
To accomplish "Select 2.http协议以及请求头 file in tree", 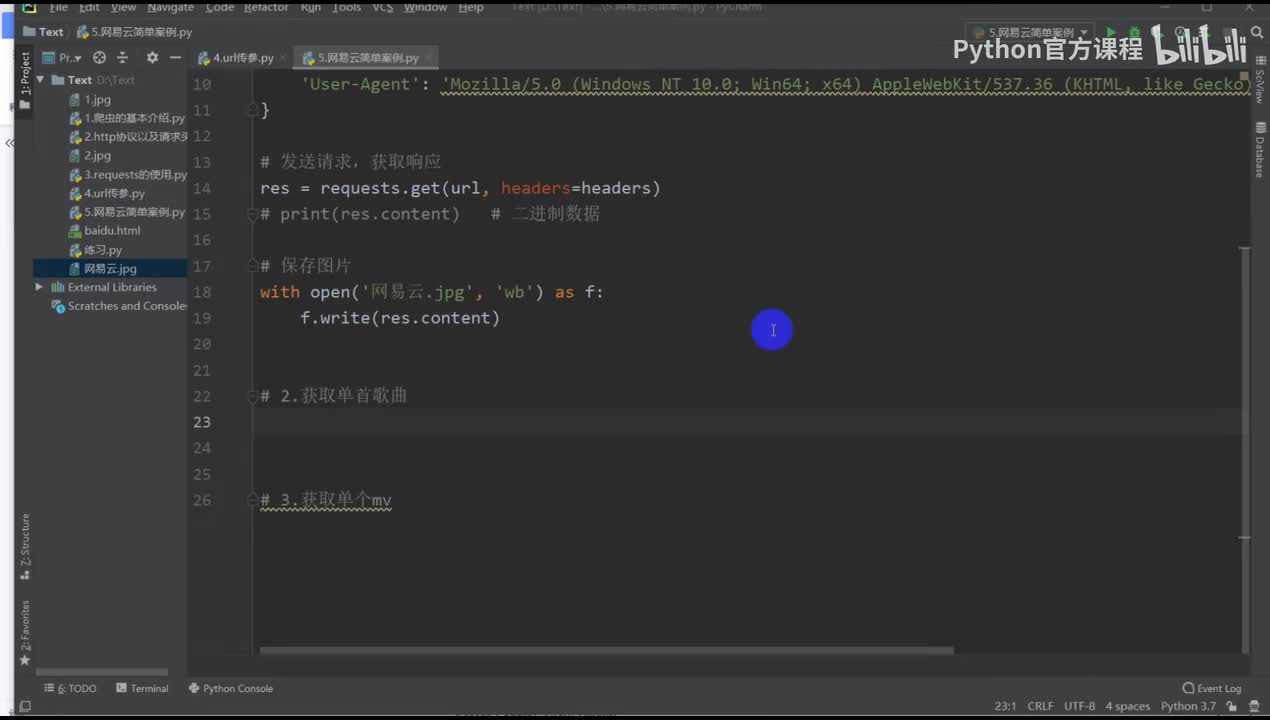I will (x=127, y=137).
